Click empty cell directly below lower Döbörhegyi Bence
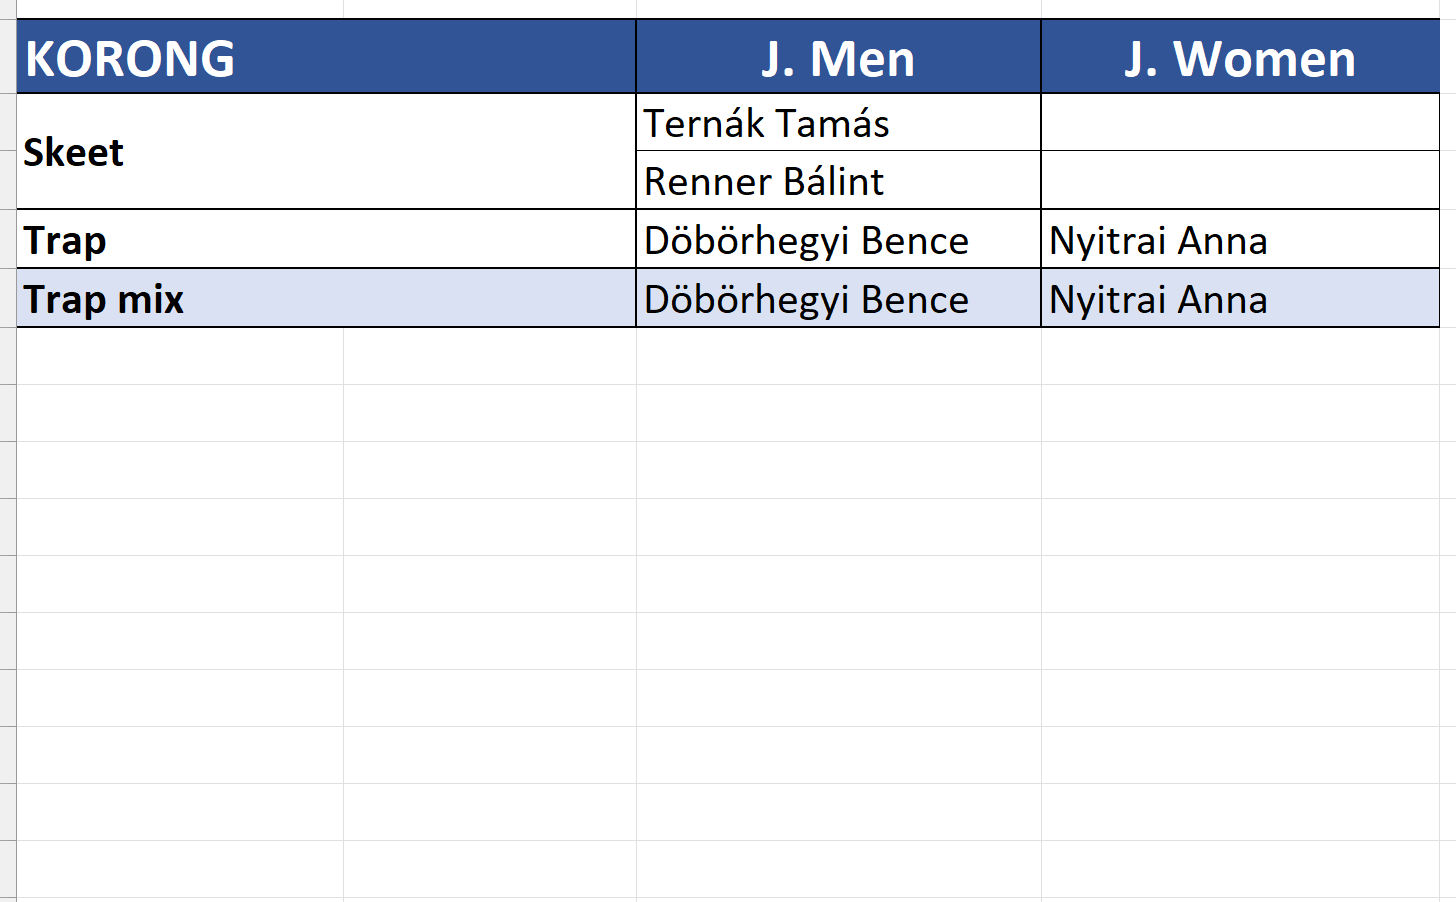The height and width of the screenshot is (902, 1456). [838, 356]
